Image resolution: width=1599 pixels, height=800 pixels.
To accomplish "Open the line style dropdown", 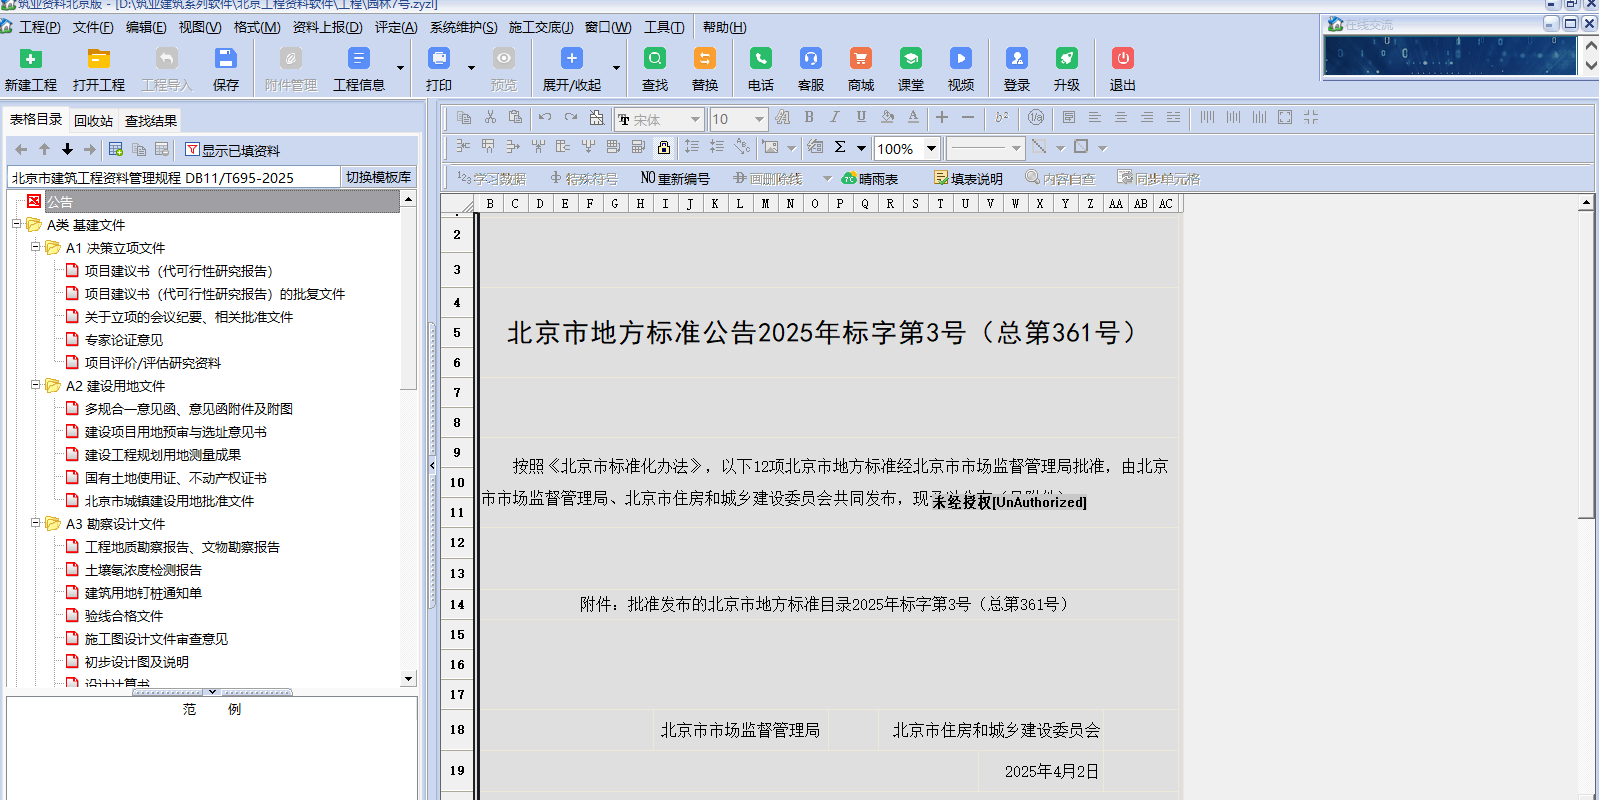I will tap(1016, 149).
